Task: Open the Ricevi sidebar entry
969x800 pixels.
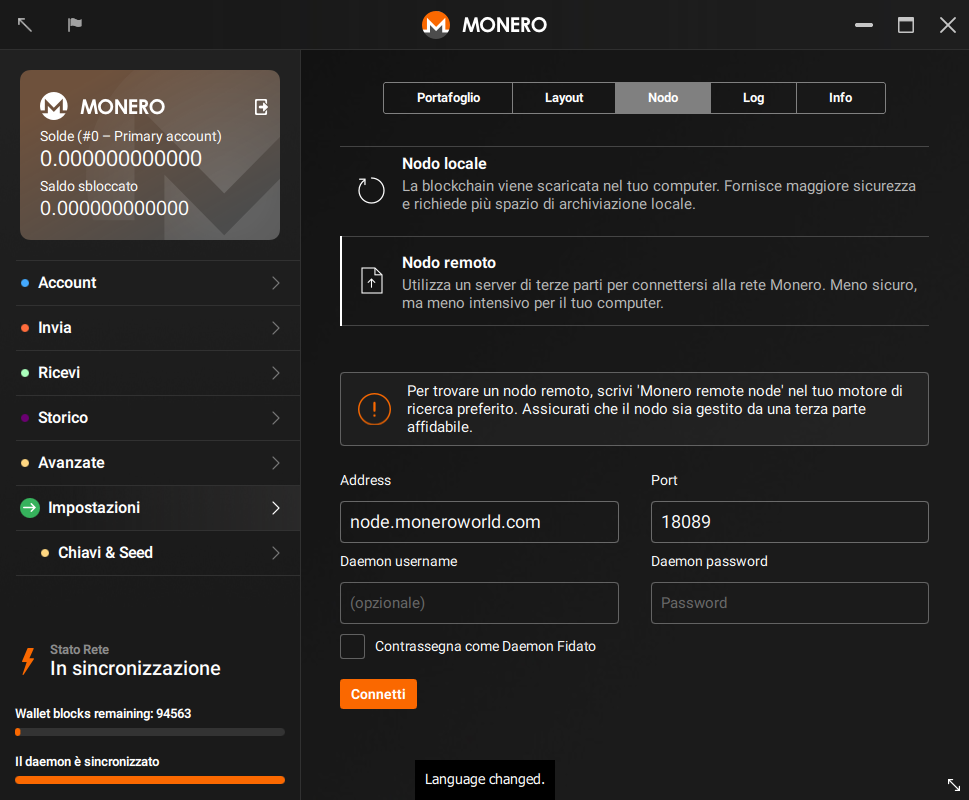Action: click(158, 373)
